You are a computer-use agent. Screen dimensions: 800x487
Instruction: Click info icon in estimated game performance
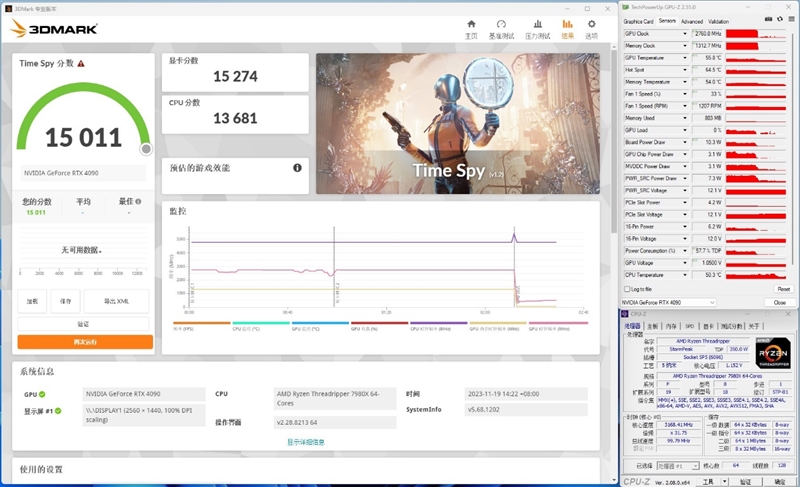tap(297, 168)
